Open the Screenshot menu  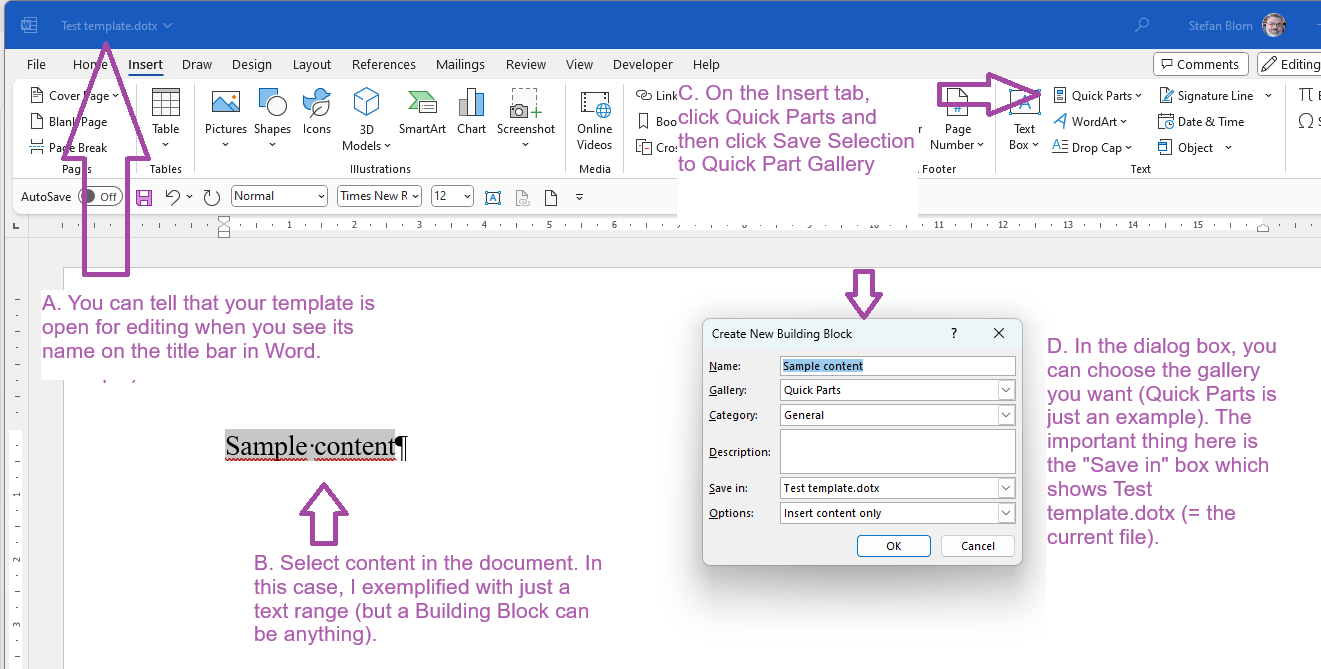click(x=526, y=118)
